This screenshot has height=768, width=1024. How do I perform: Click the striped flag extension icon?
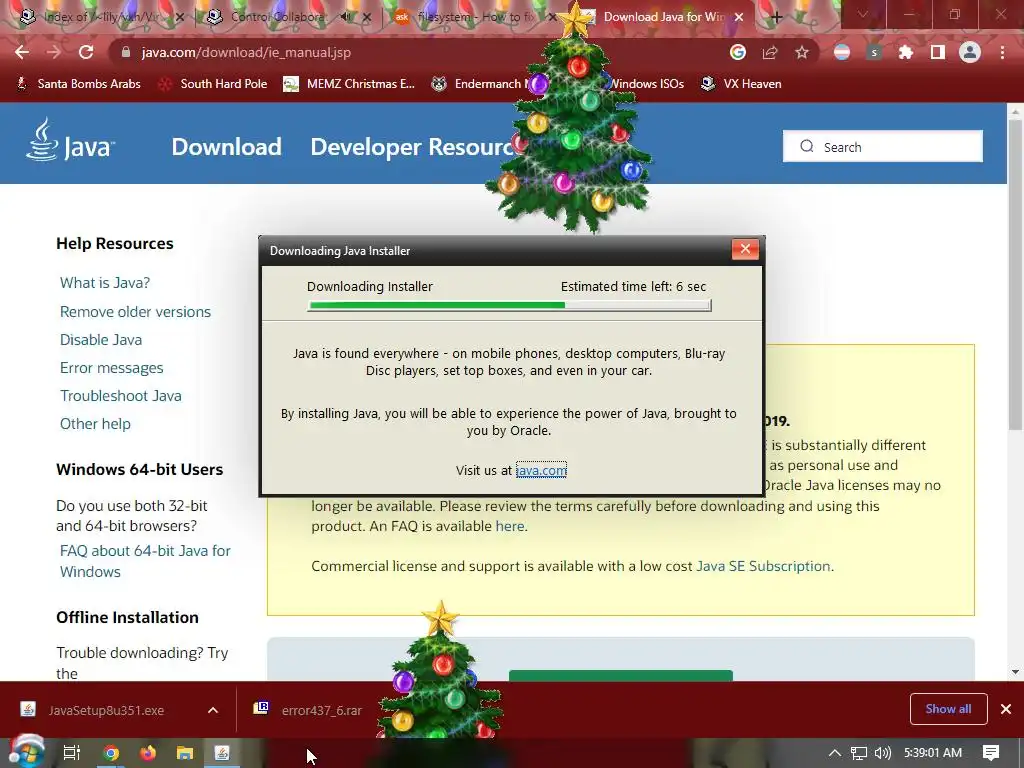842,52
